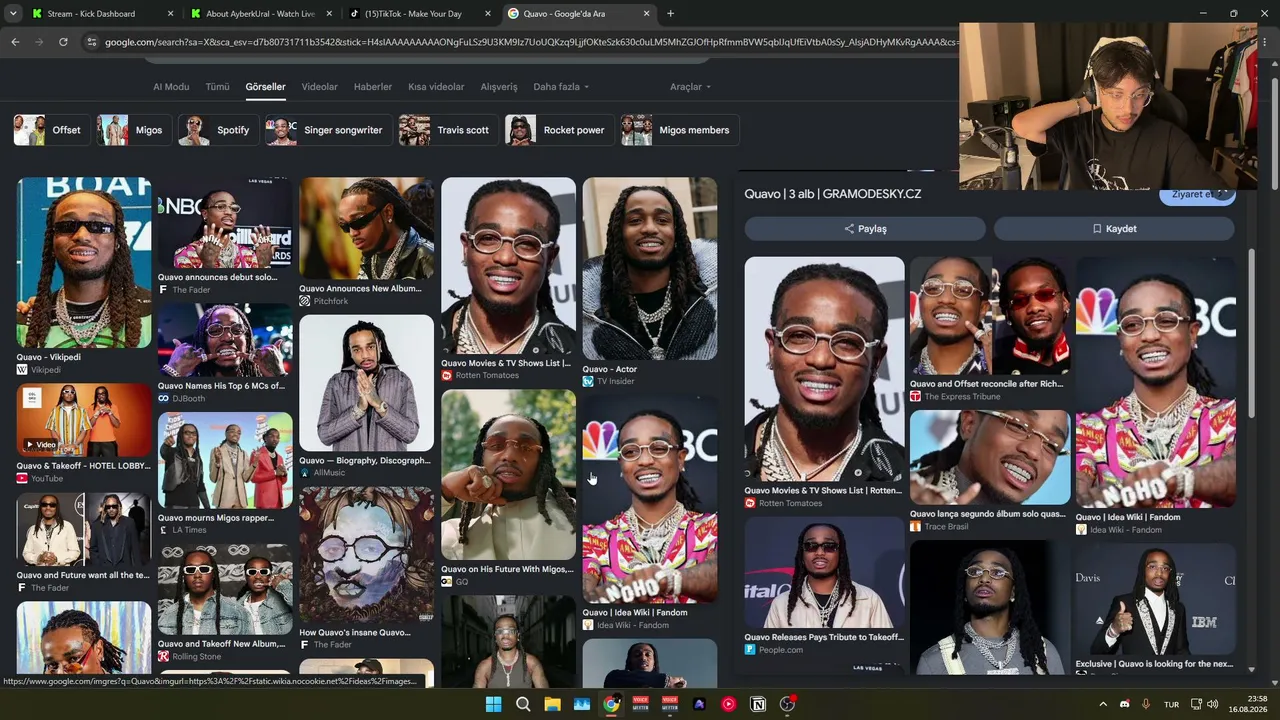Switch to About AyberkUral - Watch Live tab
This screenshot has height=720, width=1280.
tap(261, 14)
